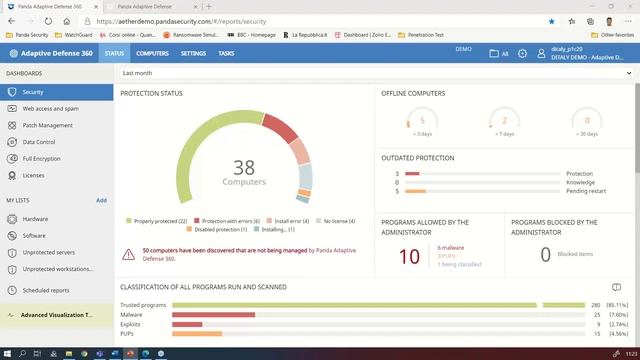Open the Windows Start menu
The height and width of the screenshot is (360, 640).
[7, 353]
